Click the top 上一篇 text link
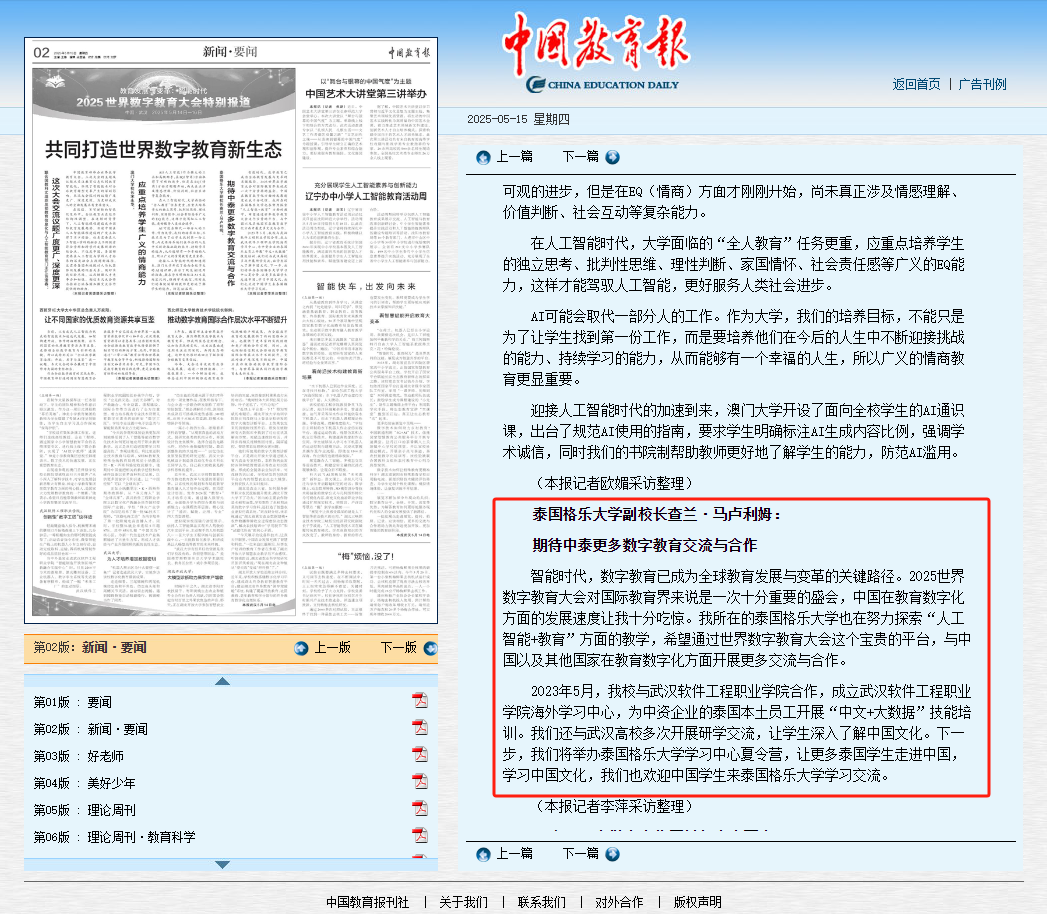 [515, 157]
